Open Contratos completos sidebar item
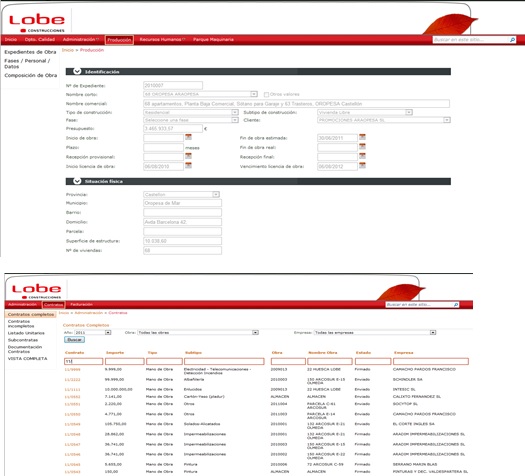The height and width of the screenshot is (476, 525). (30, 315)
